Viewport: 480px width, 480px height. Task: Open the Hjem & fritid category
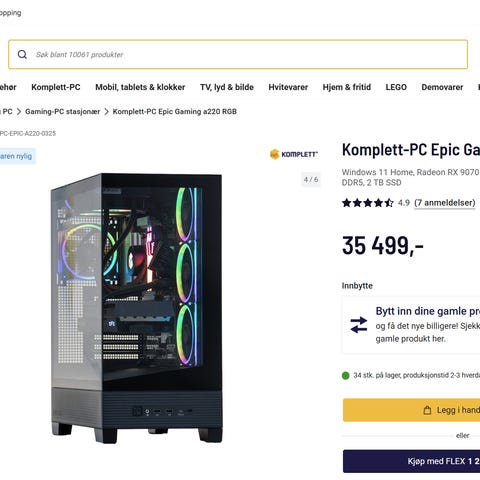click(347, 87)
